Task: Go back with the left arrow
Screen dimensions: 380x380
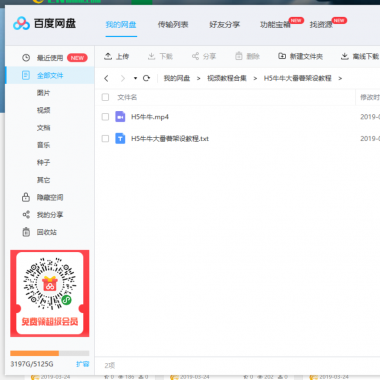Action: [x=106, y=78]
